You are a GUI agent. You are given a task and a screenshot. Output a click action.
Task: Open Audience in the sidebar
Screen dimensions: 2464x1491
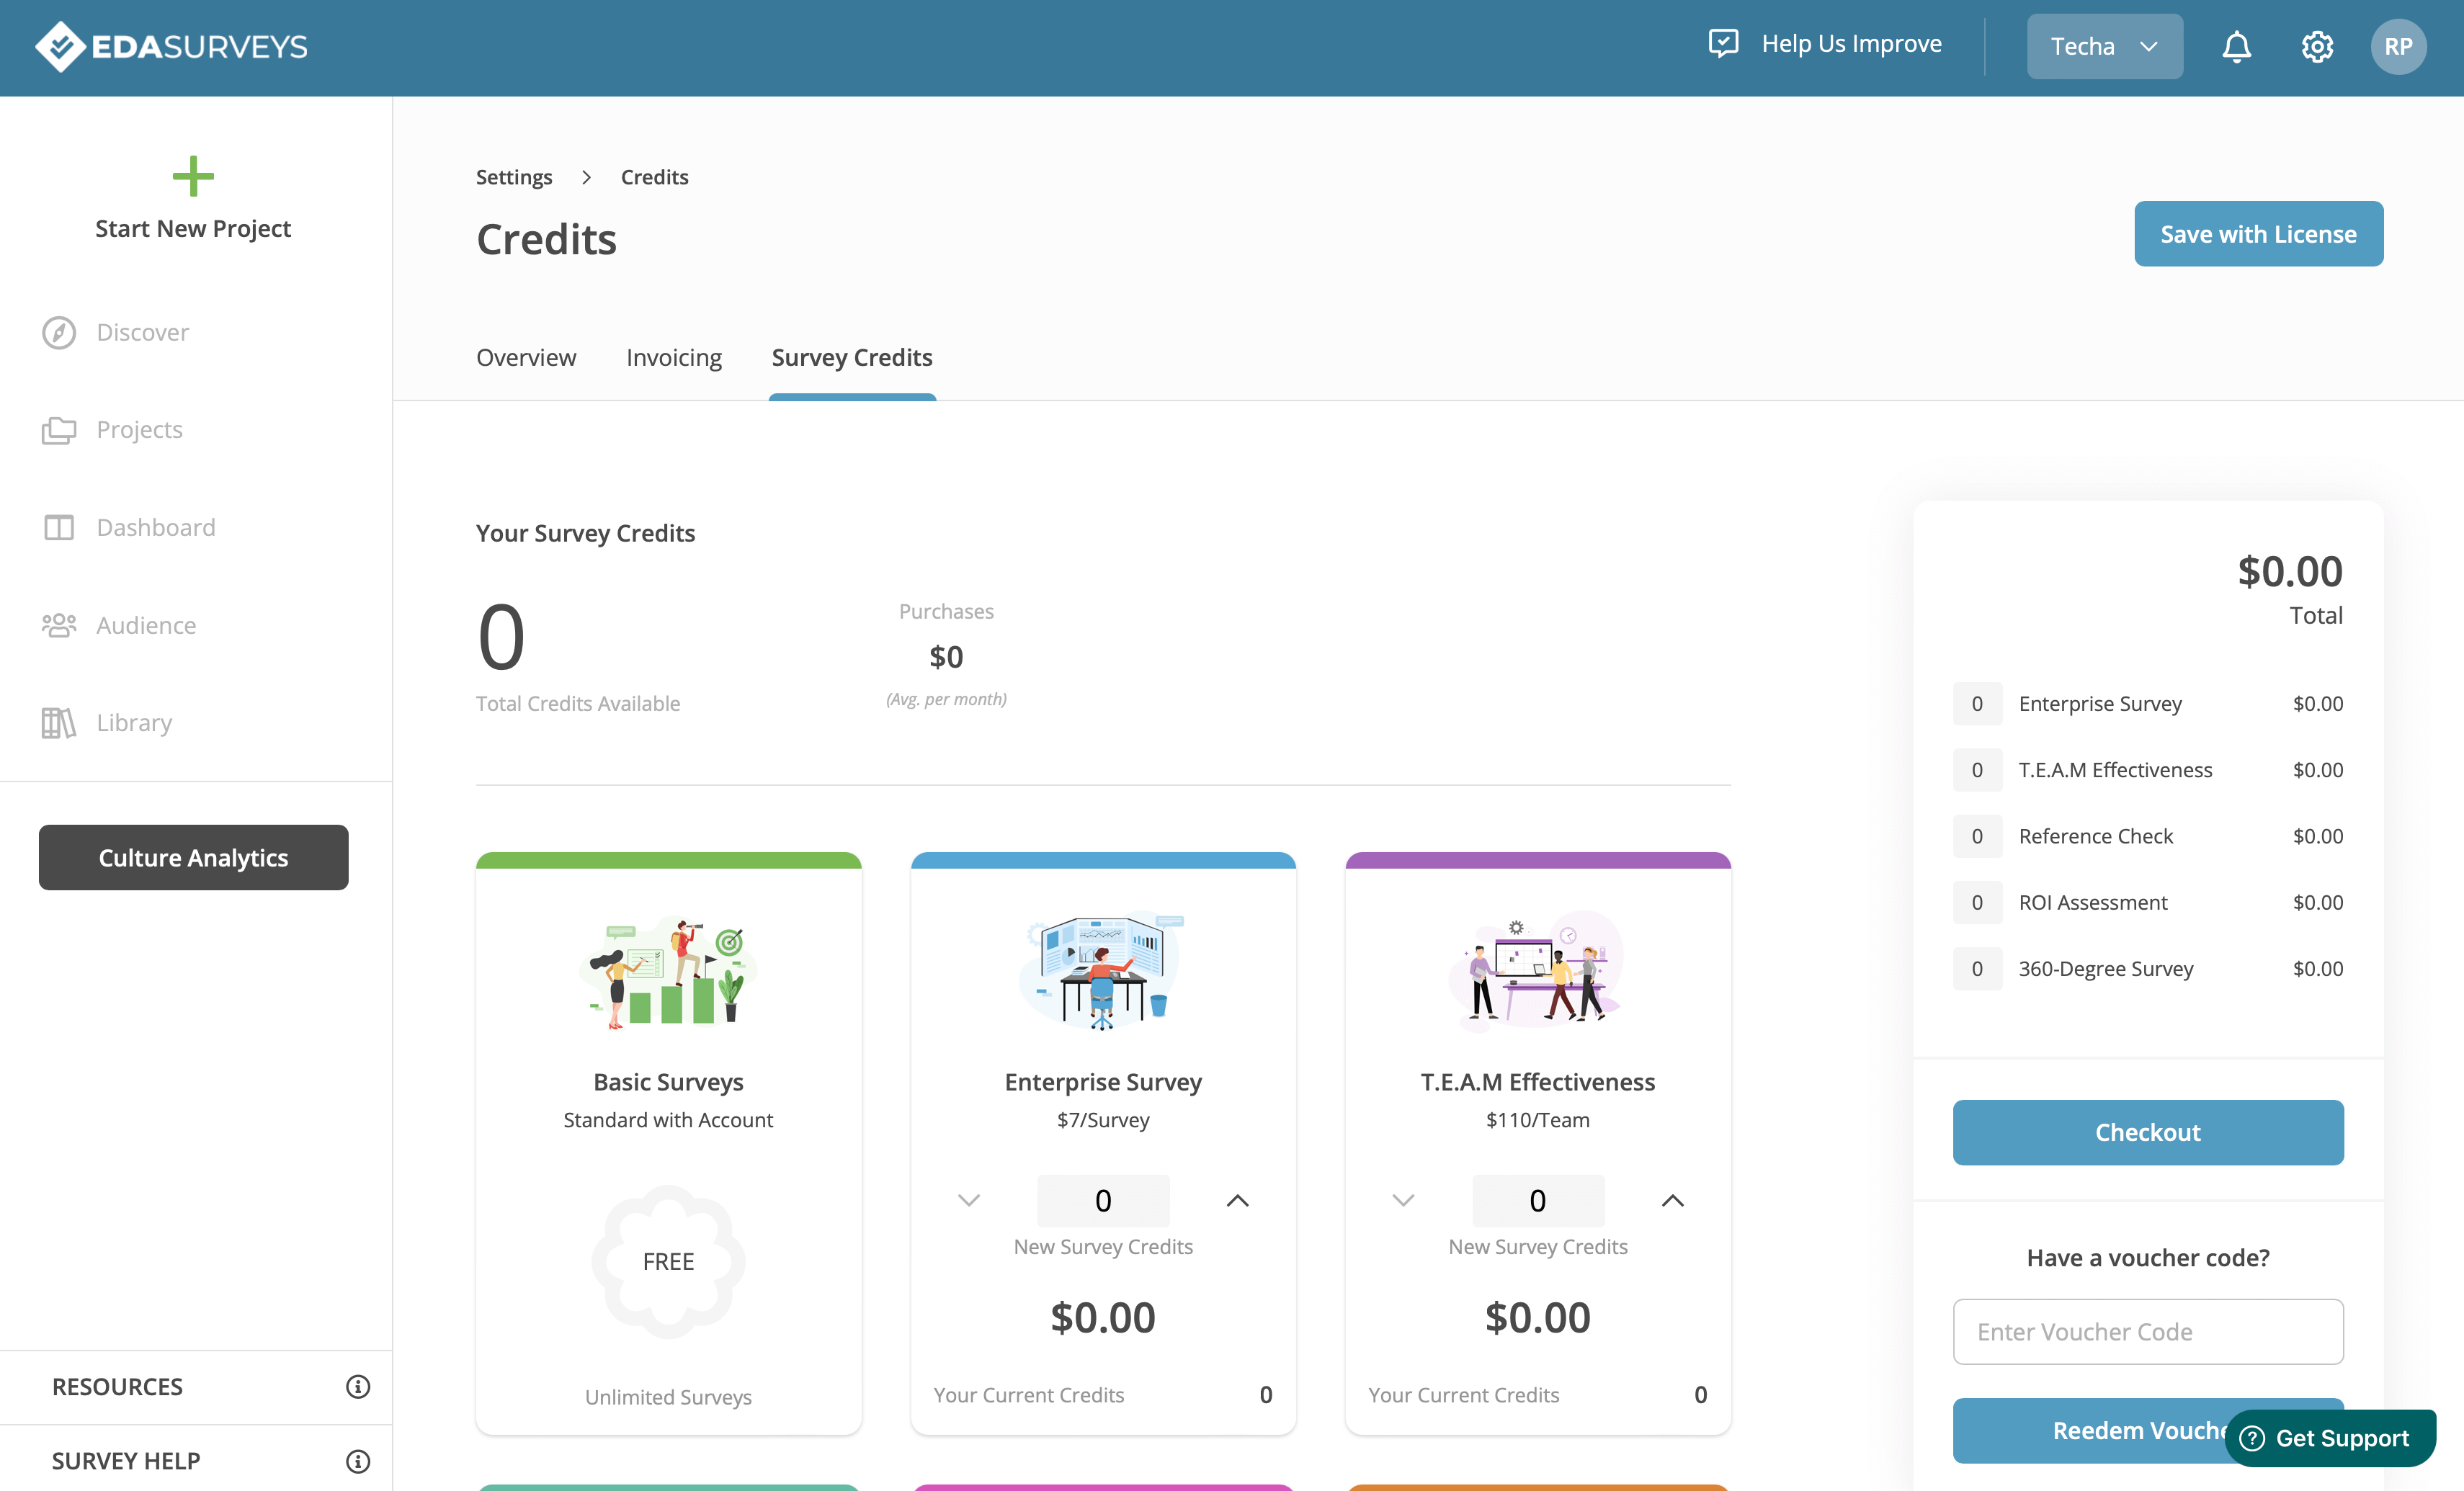145,625
